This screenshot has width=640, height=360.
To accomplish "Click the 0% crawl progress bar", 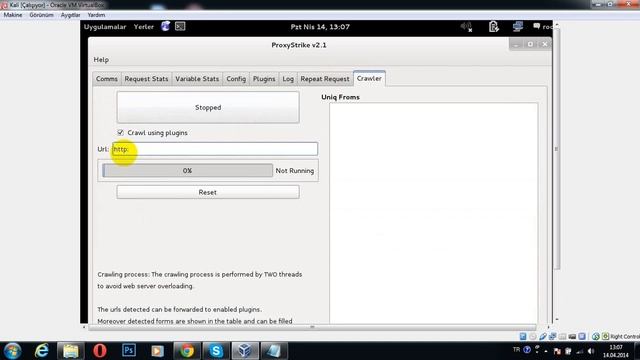I will click(187, 171).
